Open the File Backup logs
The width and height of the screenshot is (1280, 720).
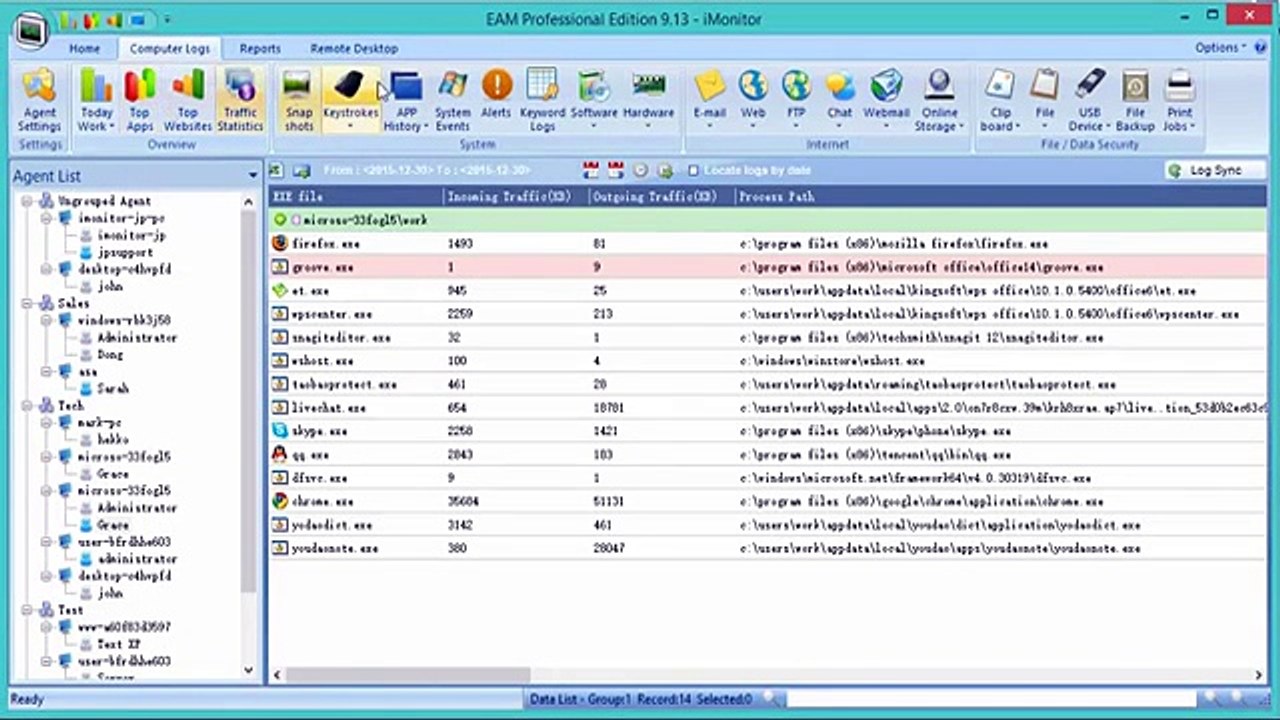point(1135,100)
